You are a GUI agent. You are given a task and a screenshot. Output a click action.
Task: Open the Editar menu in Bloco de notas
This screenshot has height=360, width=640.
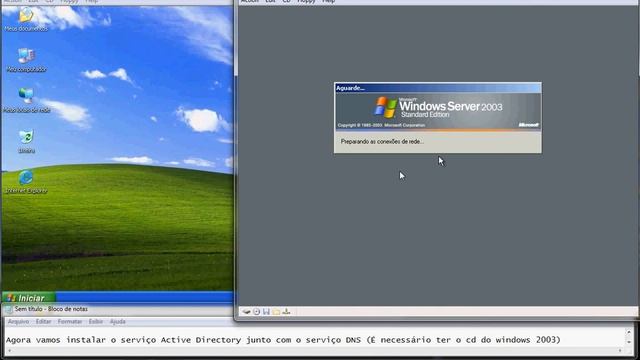pos(43,322)
